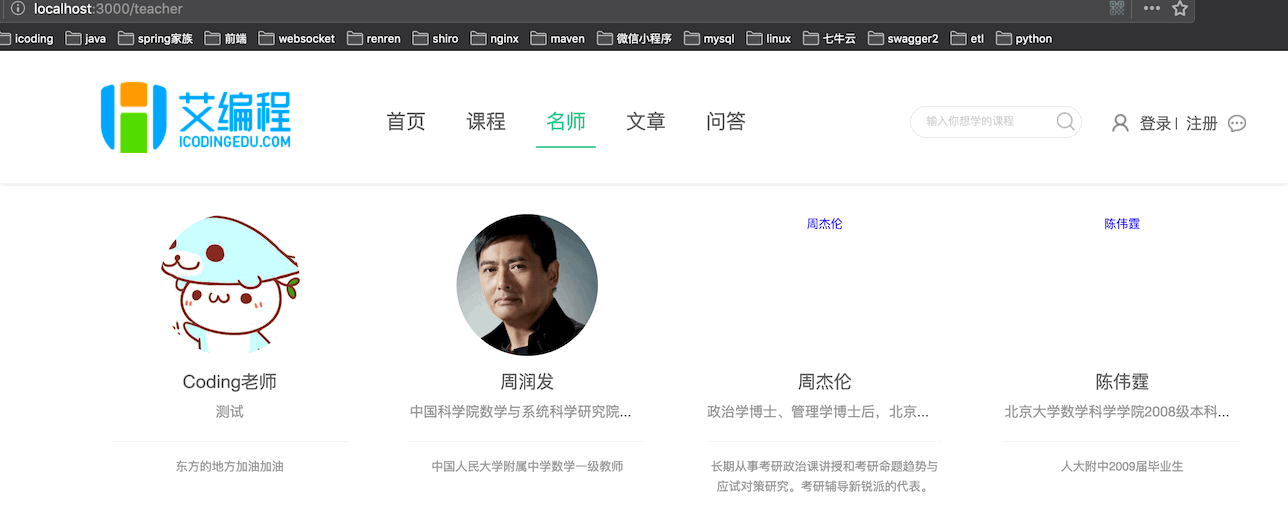Open the python bookmark folder
This screenshot has width=1288, height=526.
(1024, 39)
